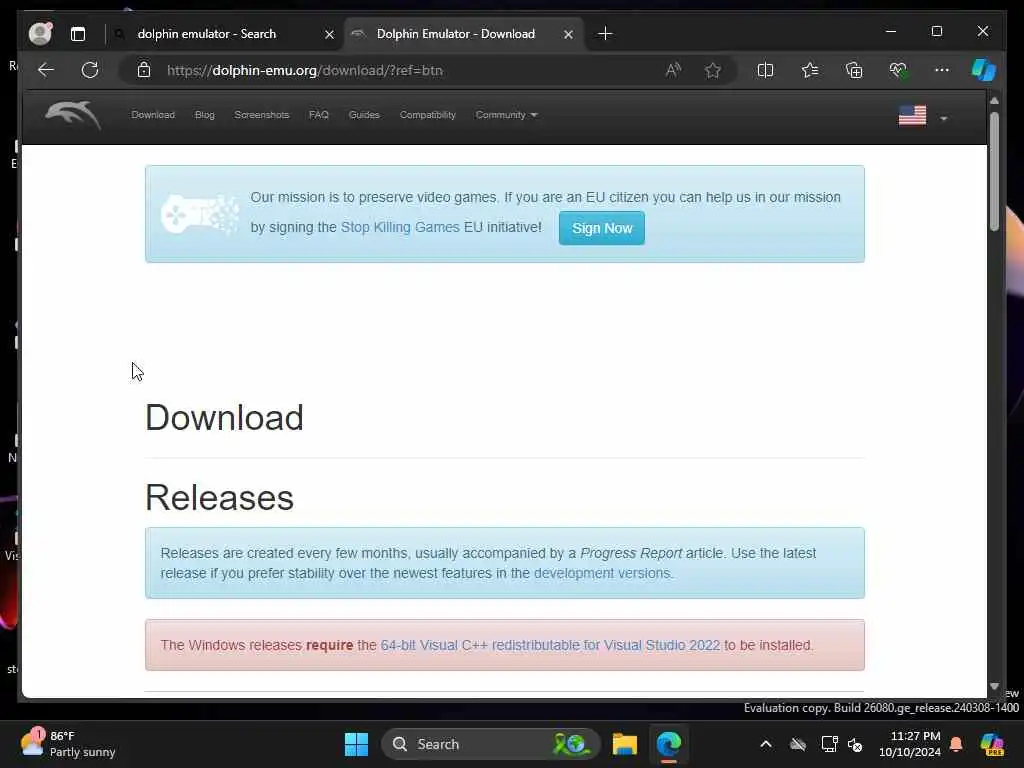Open Compatibility in site navigation

428,115
